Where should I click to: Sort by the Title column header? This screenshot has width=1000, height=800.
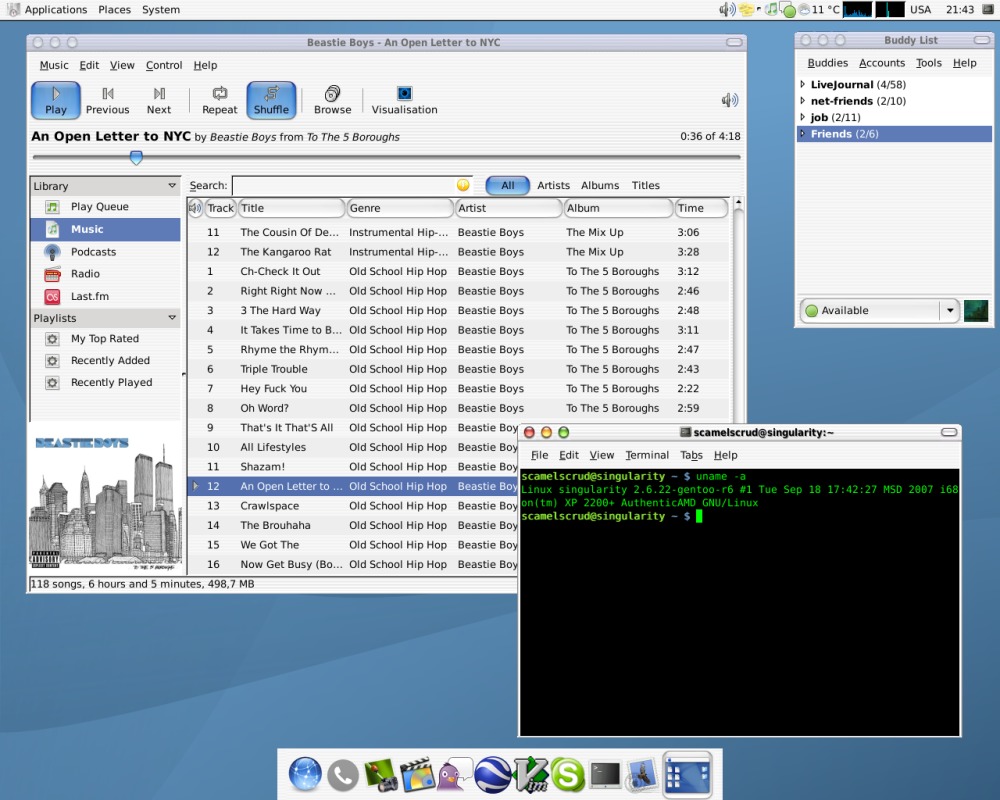tap(291, 208)
